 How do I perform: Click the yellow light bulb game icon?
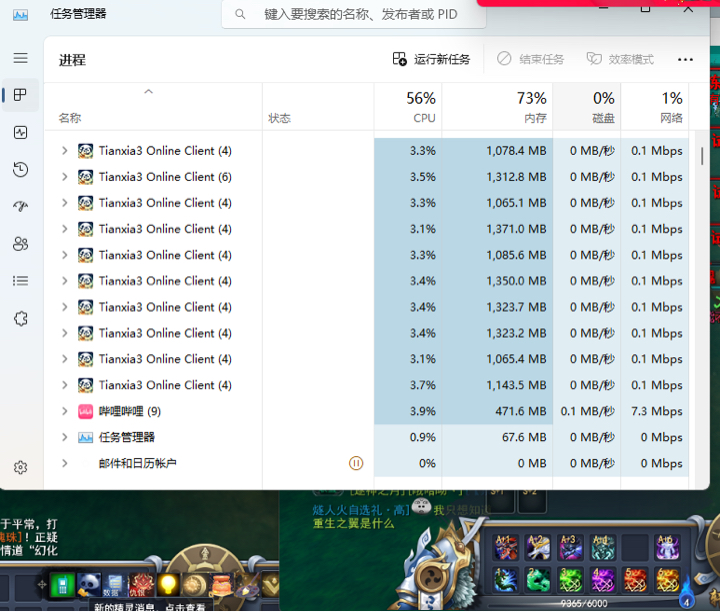168,584
